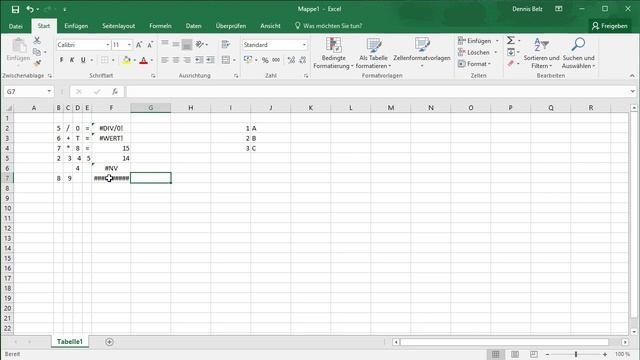
Task: Copy selection with the copy icon
Action: click(37, 52)
